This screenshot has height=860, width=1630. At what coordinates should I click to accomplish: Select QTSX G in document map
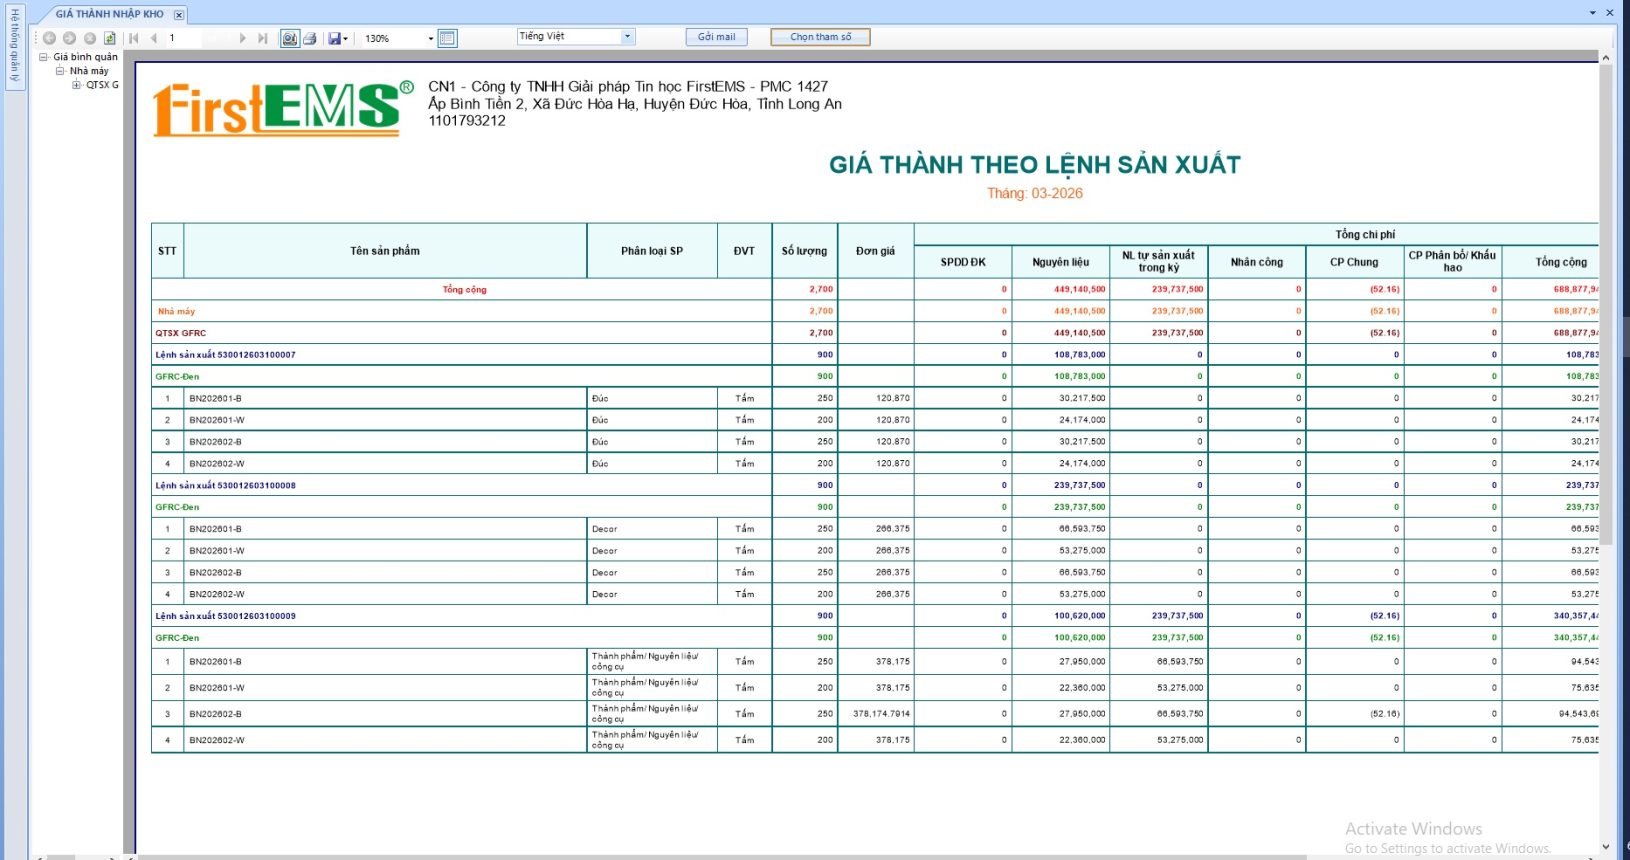click(x=102, y=85)
